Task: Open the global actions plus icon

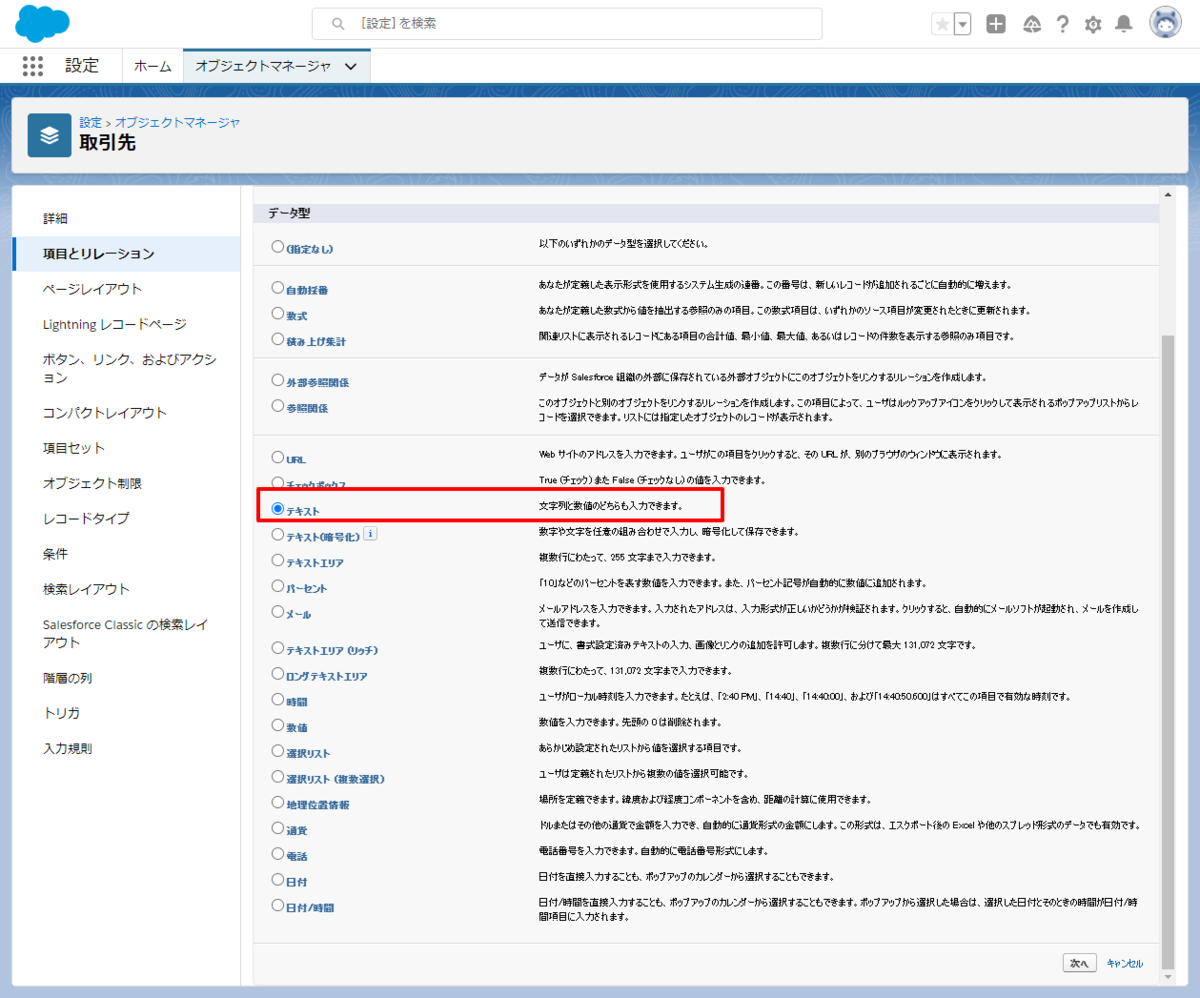Action: point(996,24)
